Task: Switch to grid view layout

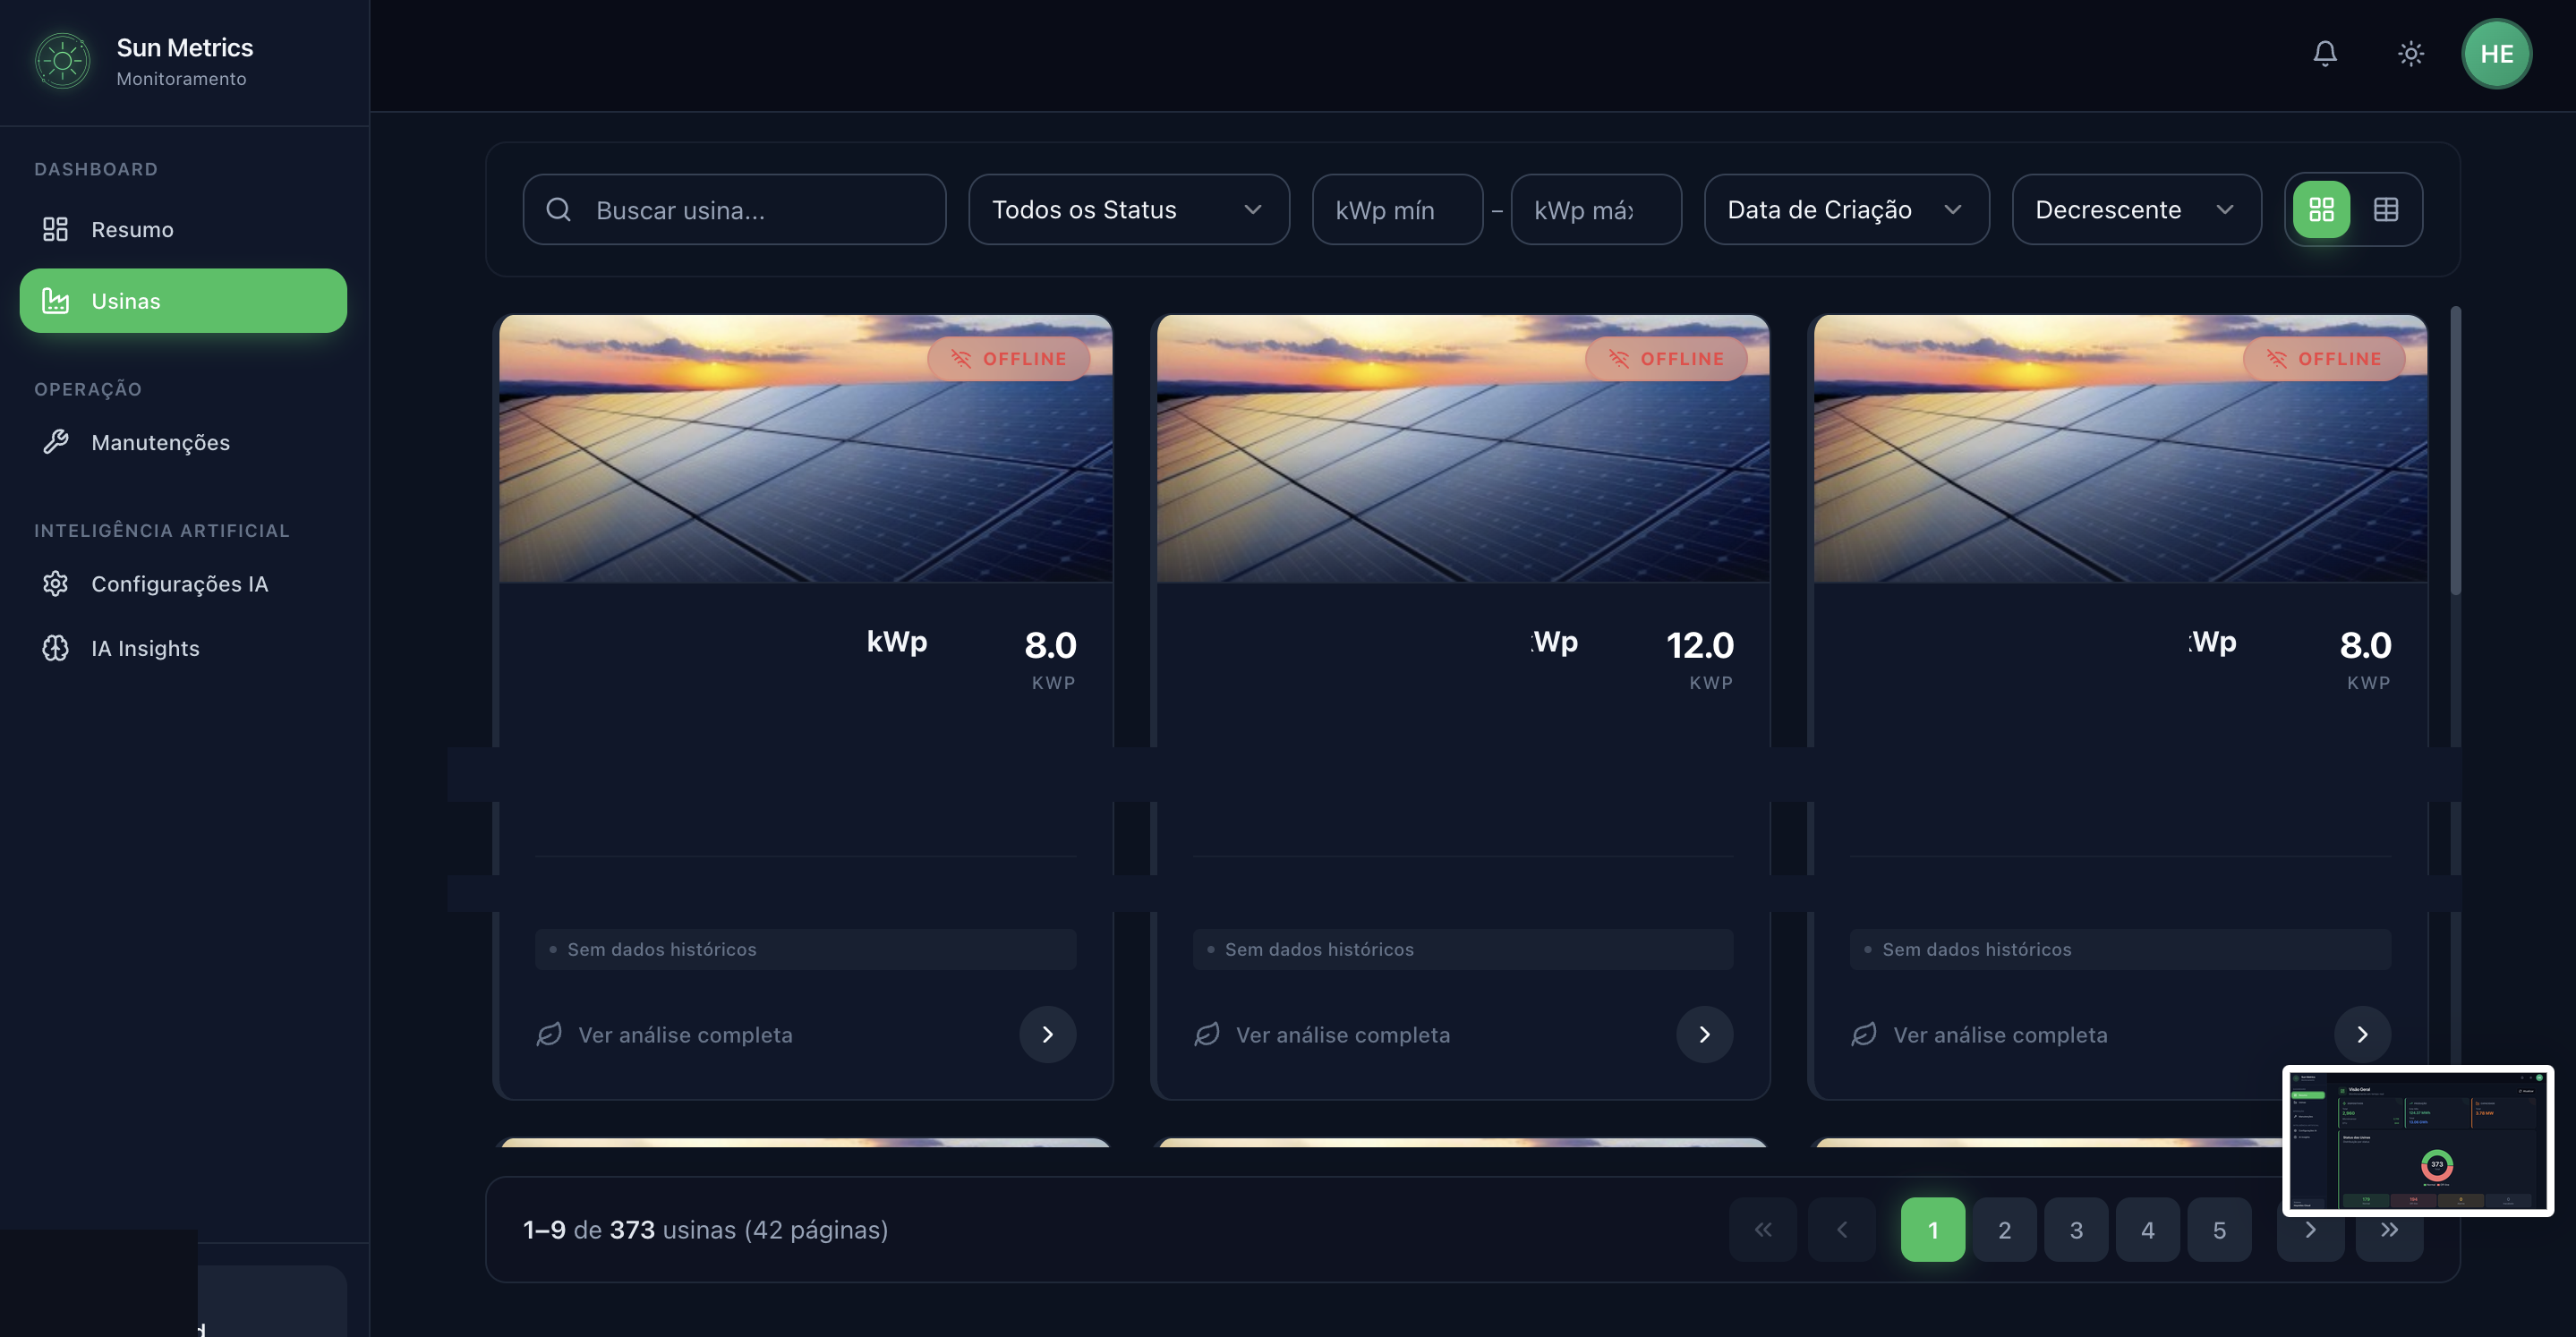Action: click(2322, 210)
